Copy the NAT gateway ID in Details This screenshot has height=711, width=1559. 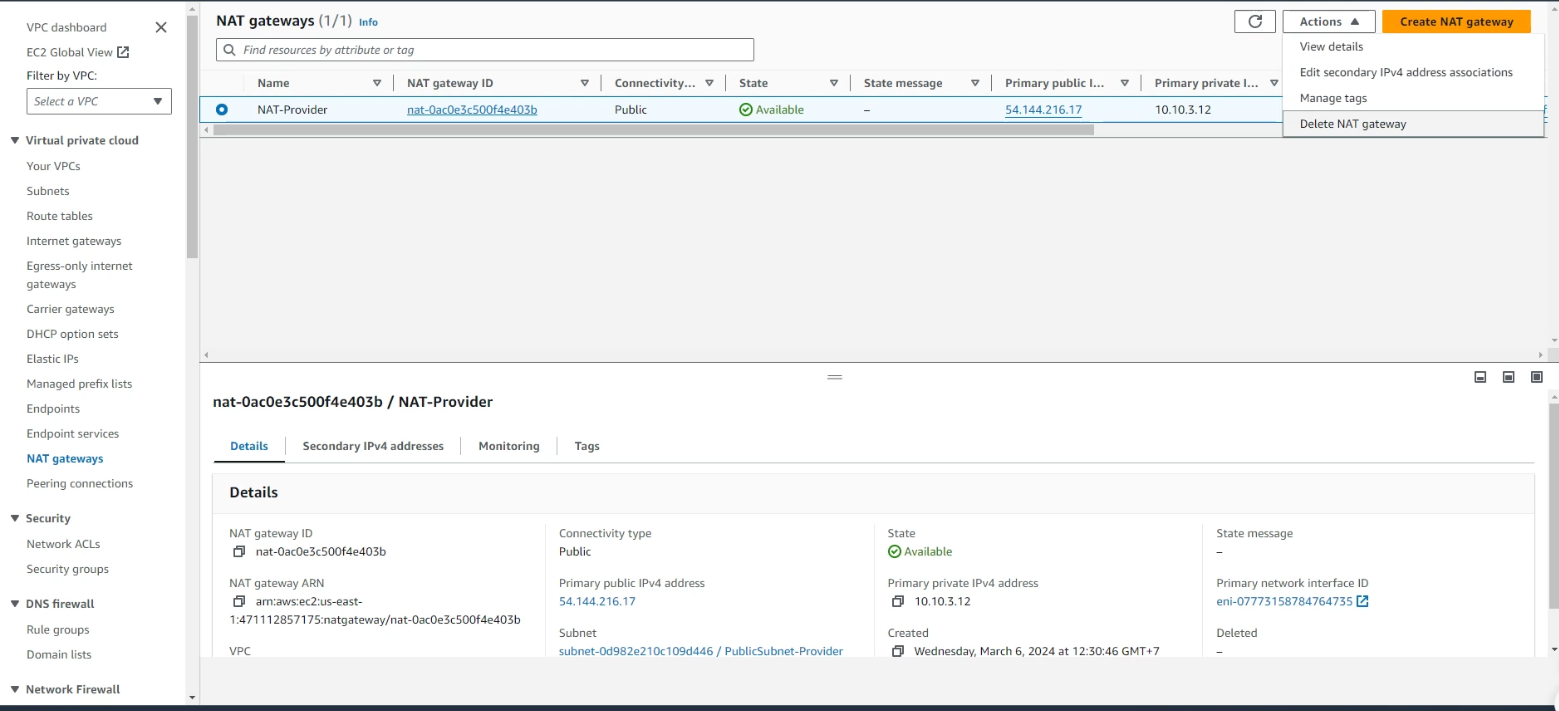tap(239, 551)
